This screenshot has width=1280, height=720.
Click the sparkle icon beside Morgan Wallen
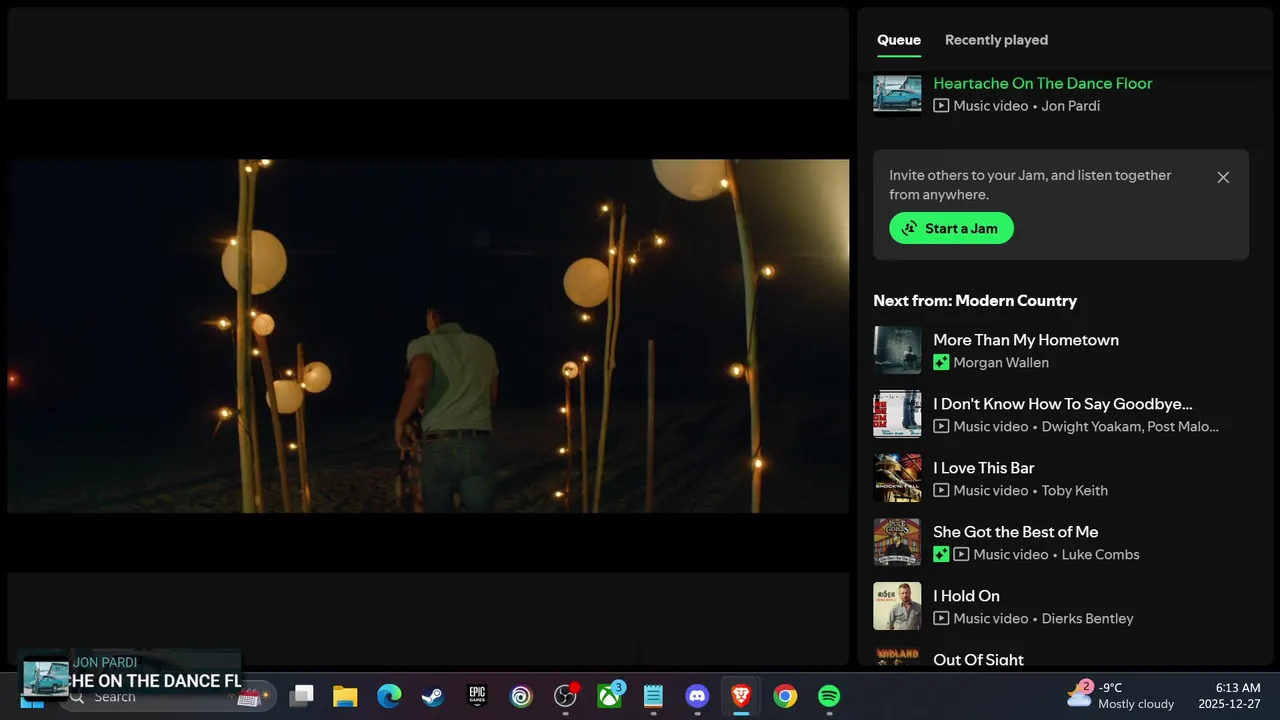pos(941,363)
